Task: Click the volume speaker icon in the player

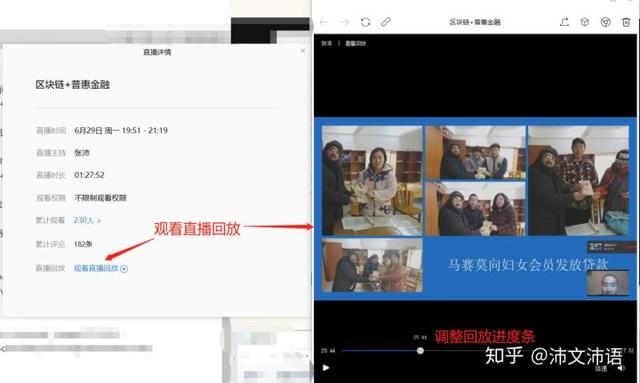Action: (621, 368)
